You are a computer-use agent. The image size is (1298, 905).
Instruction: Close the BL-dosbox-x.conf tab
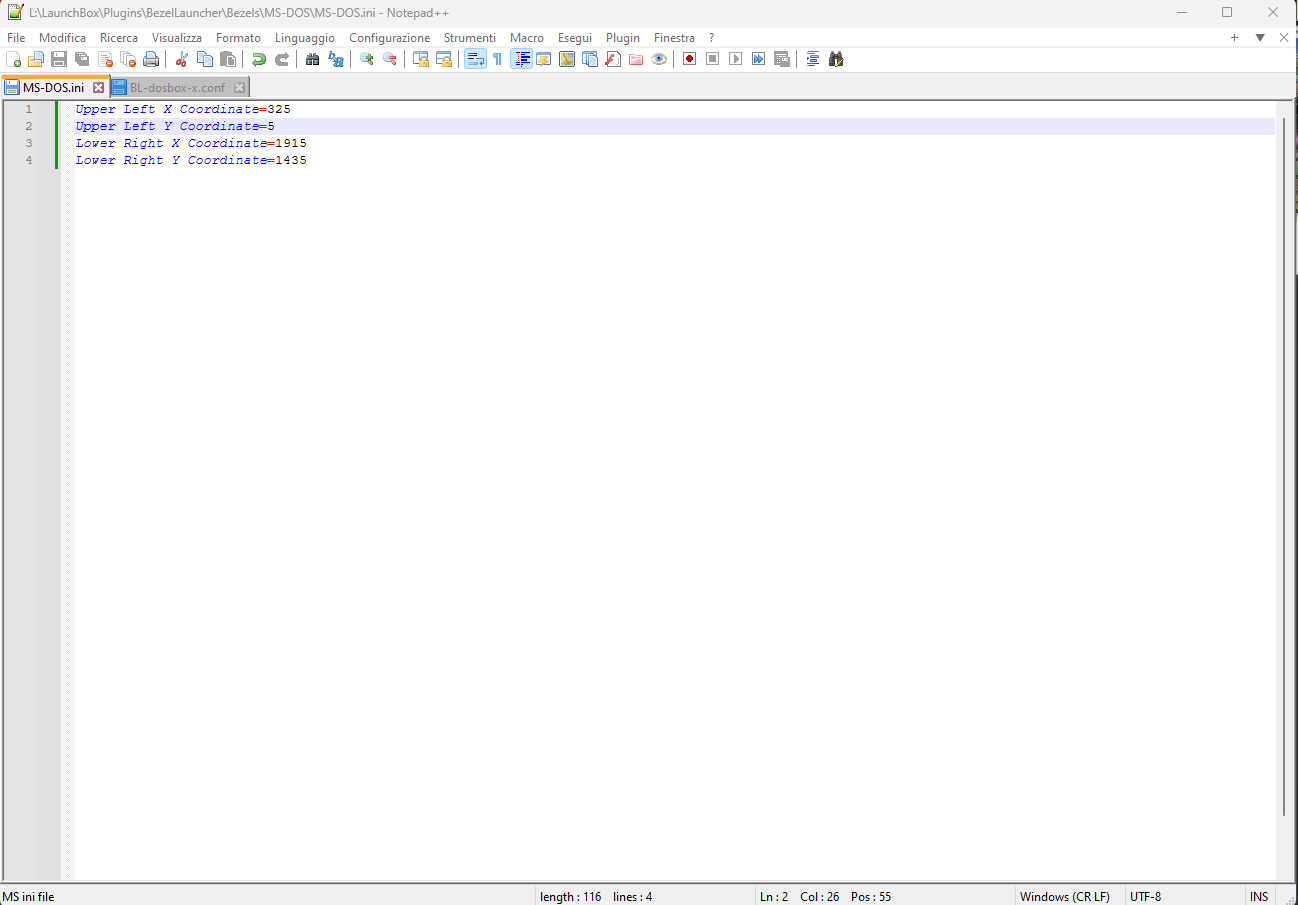pos(239,88)
